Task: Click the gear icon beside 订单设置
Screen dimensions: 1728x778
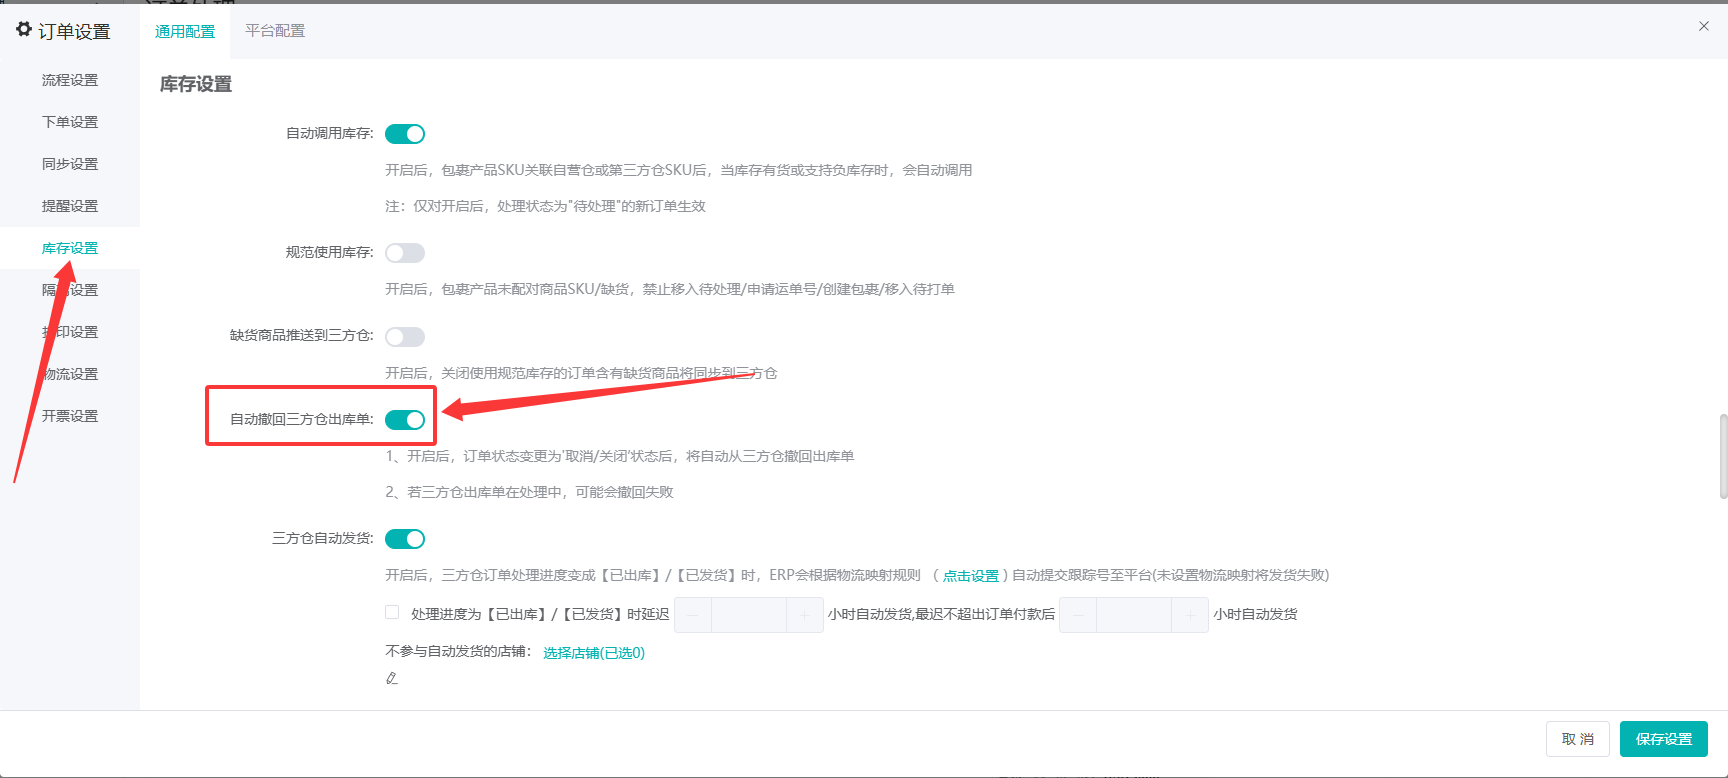Action: tap(24, 30)
